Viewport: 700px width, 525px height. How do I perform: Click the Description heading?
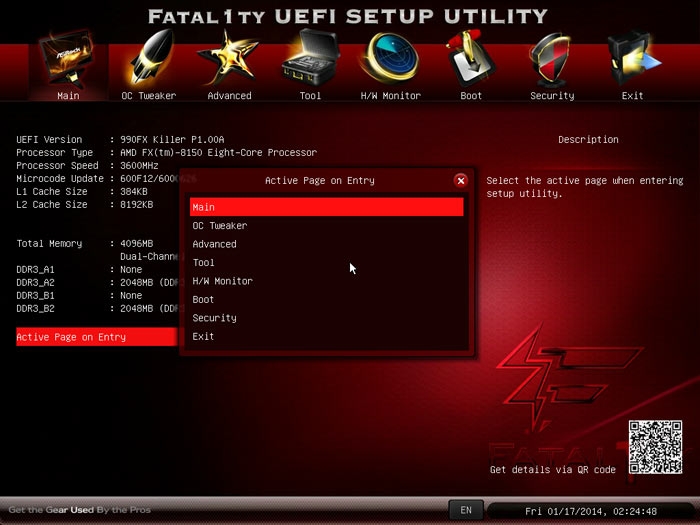click(588, 139)
